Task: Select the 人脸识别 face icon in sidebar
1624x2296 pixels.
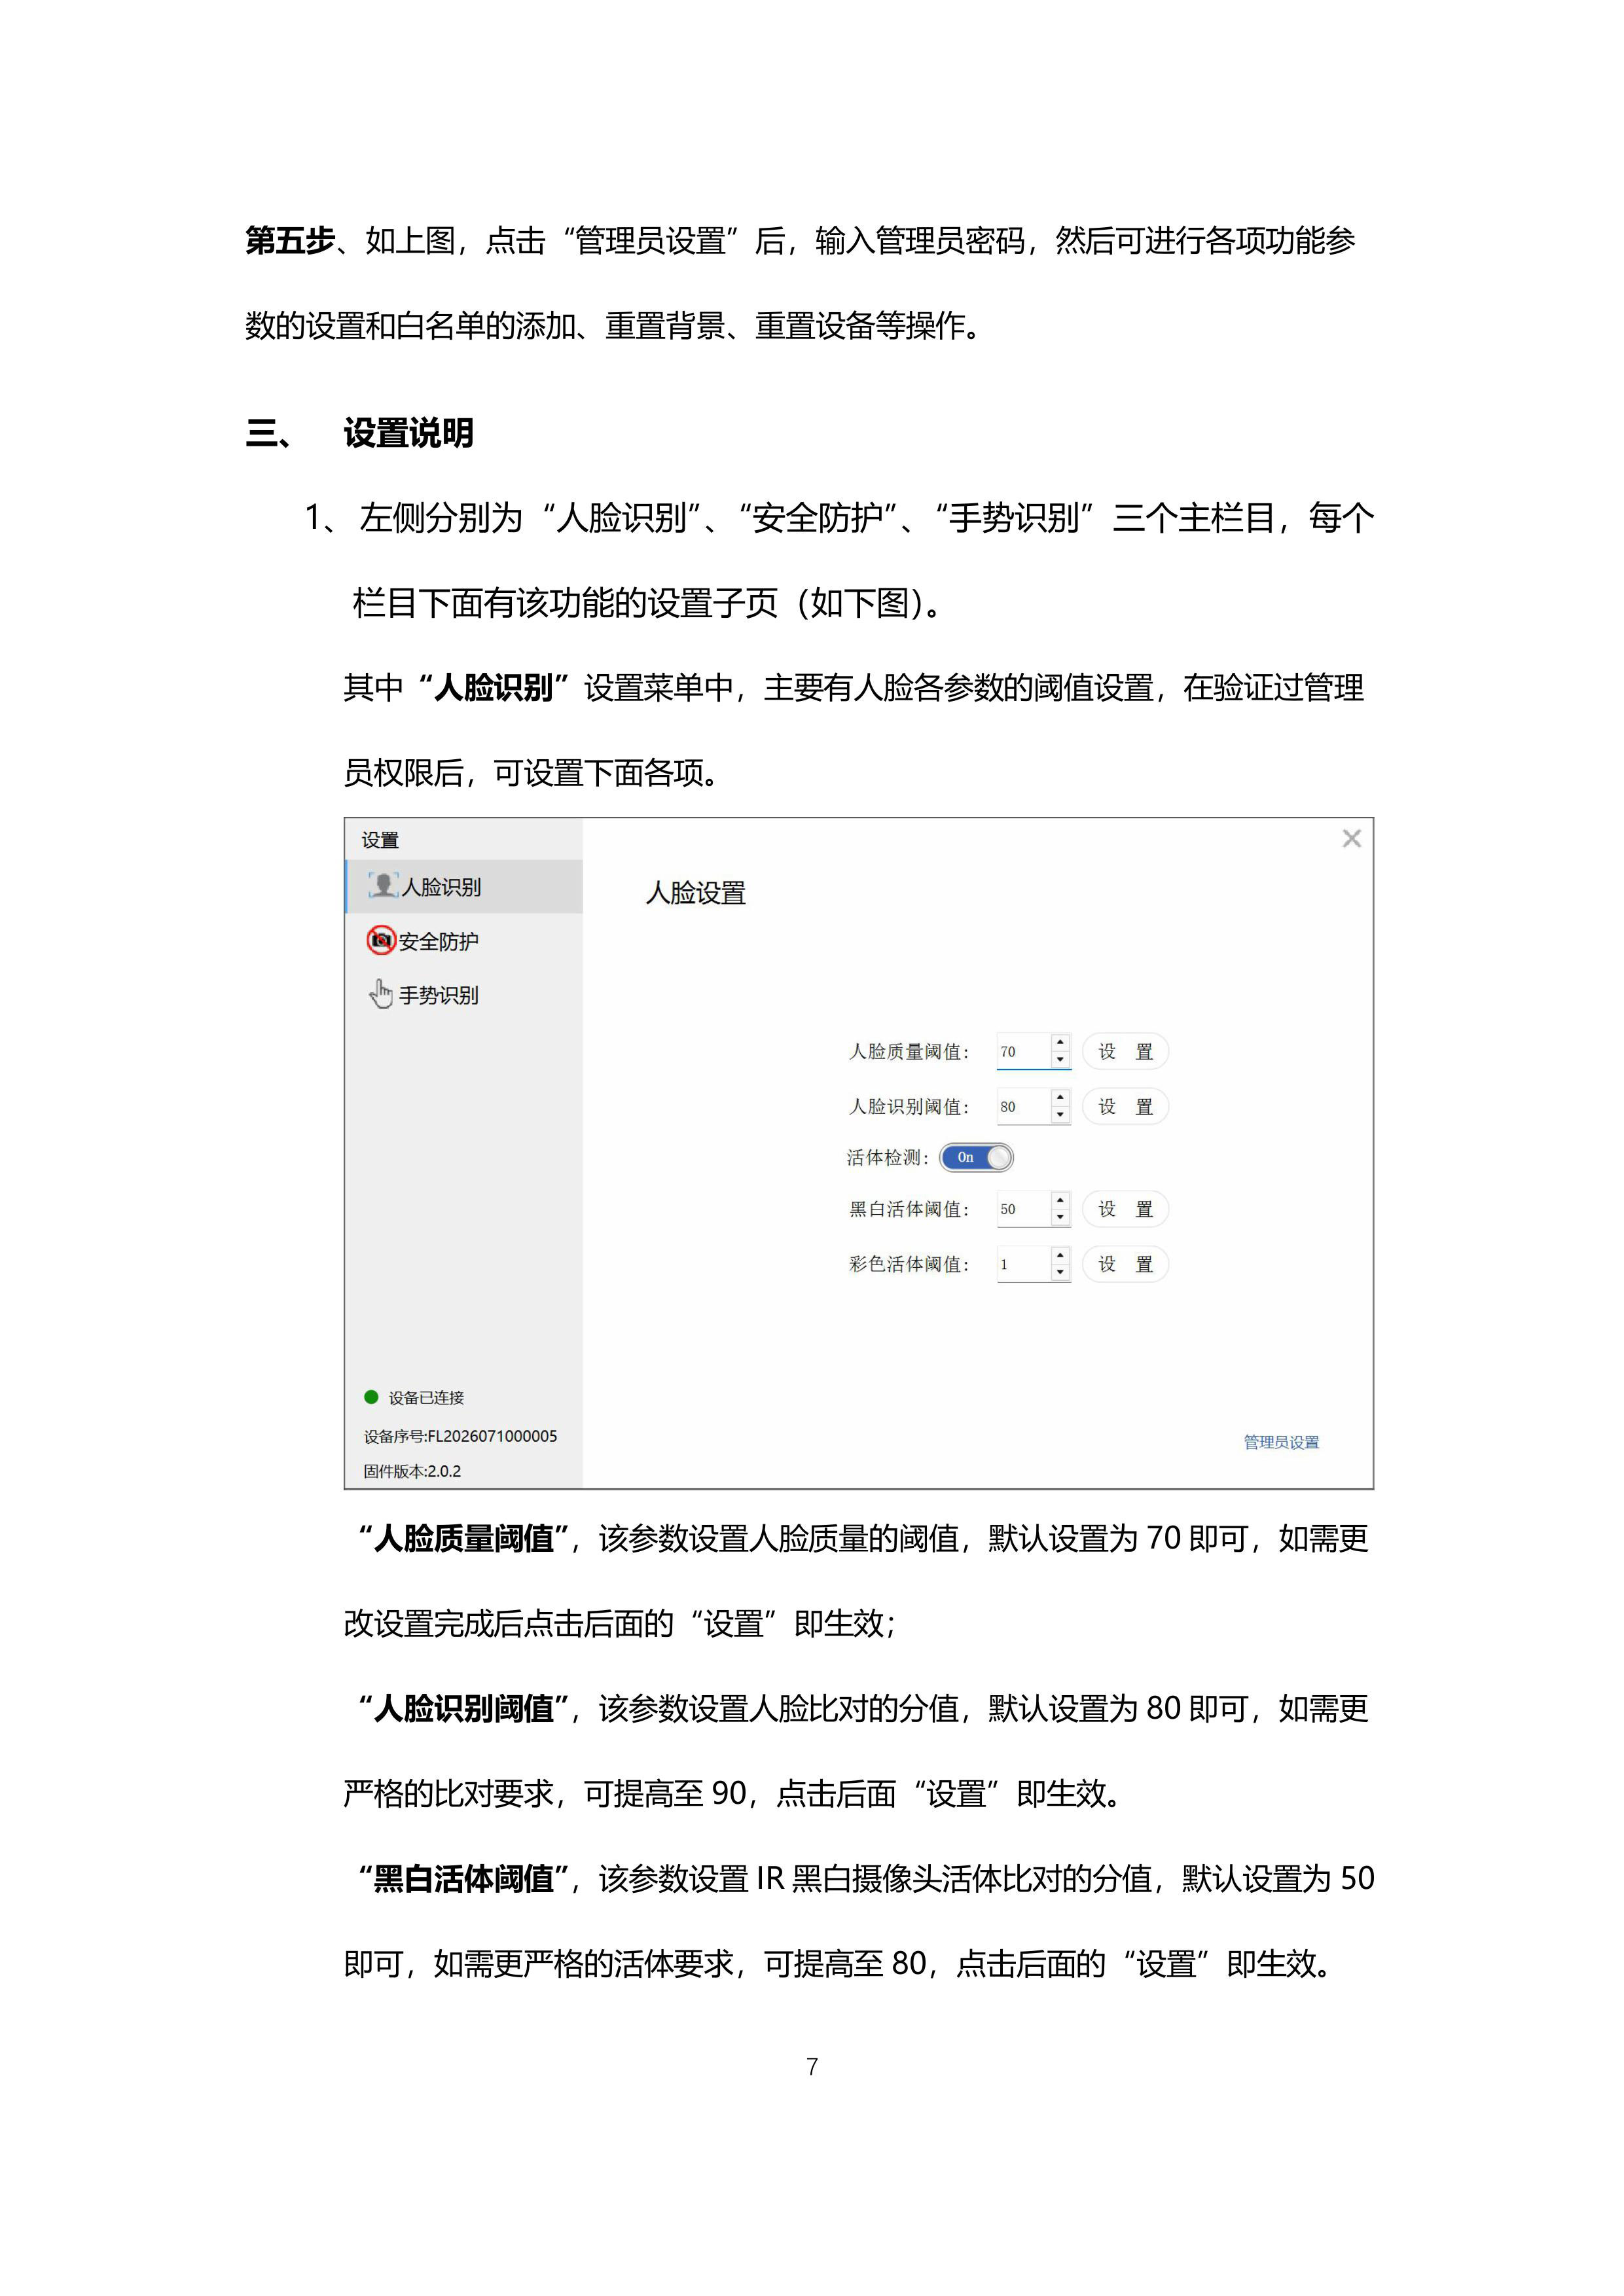Action: click(383, 886)
